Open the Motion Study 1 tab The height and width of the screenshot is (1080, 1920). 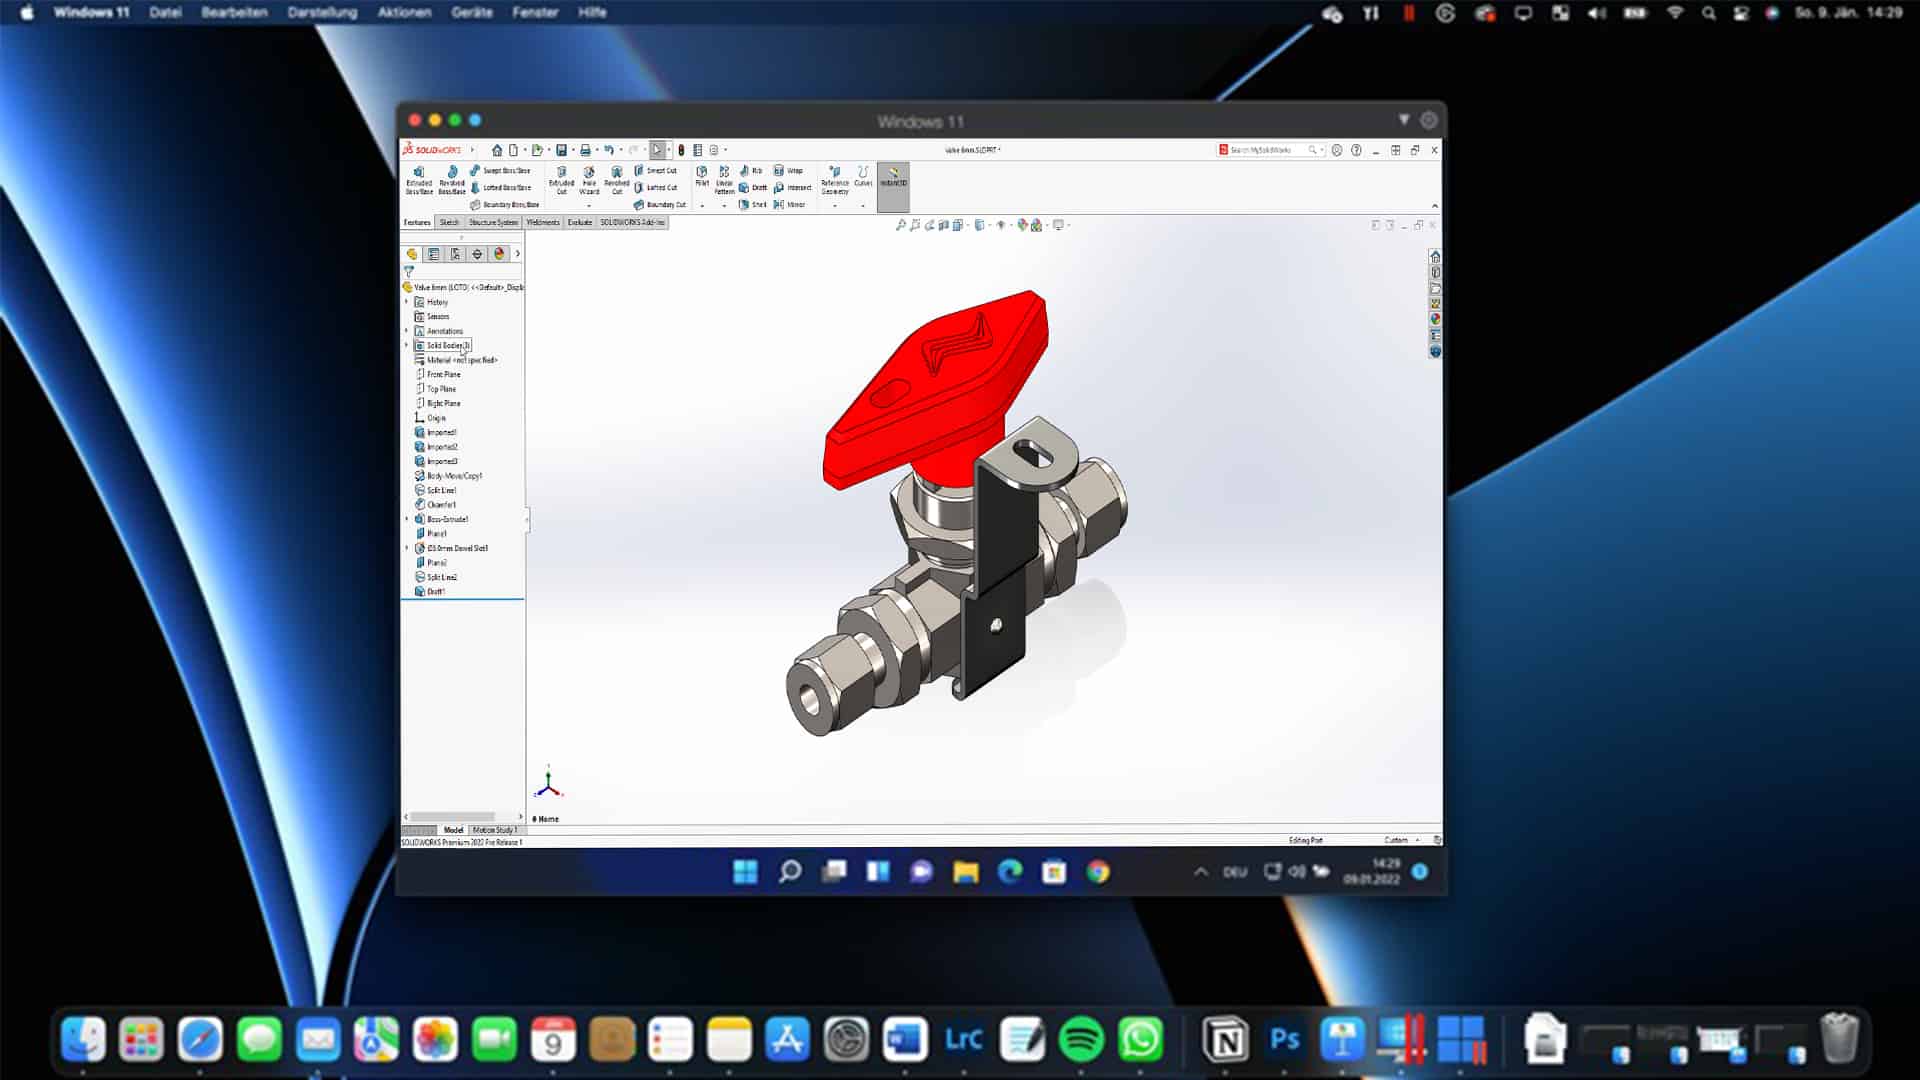[495, 830]
